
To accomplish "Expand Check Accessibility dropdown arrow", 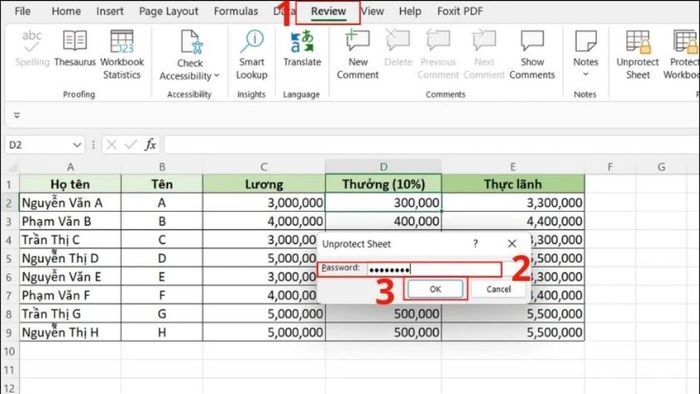I will pyautogui.click(x=217, y=76).
